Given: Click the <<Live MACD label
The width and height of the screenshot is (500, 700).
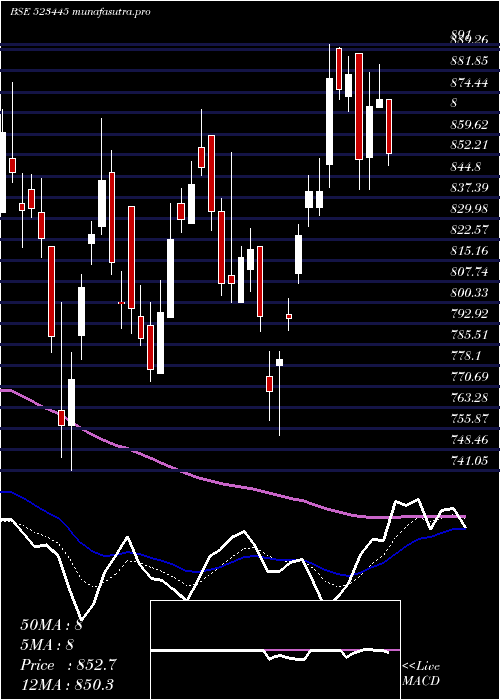Looking at the screenshot, I should tap(421, 674).
